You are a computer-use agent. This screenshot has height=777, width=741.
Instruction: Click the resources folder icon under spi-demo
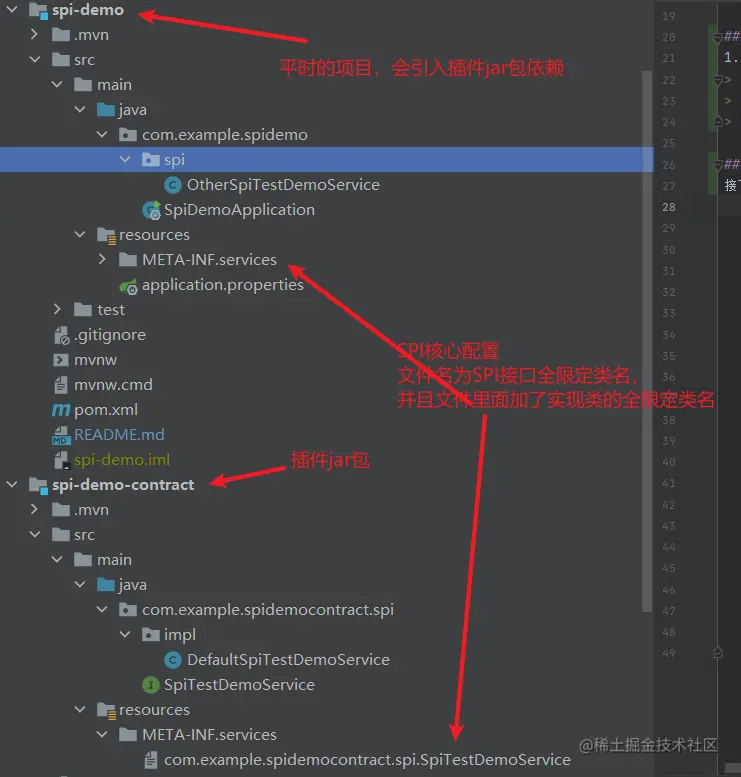tap(107, 235)
